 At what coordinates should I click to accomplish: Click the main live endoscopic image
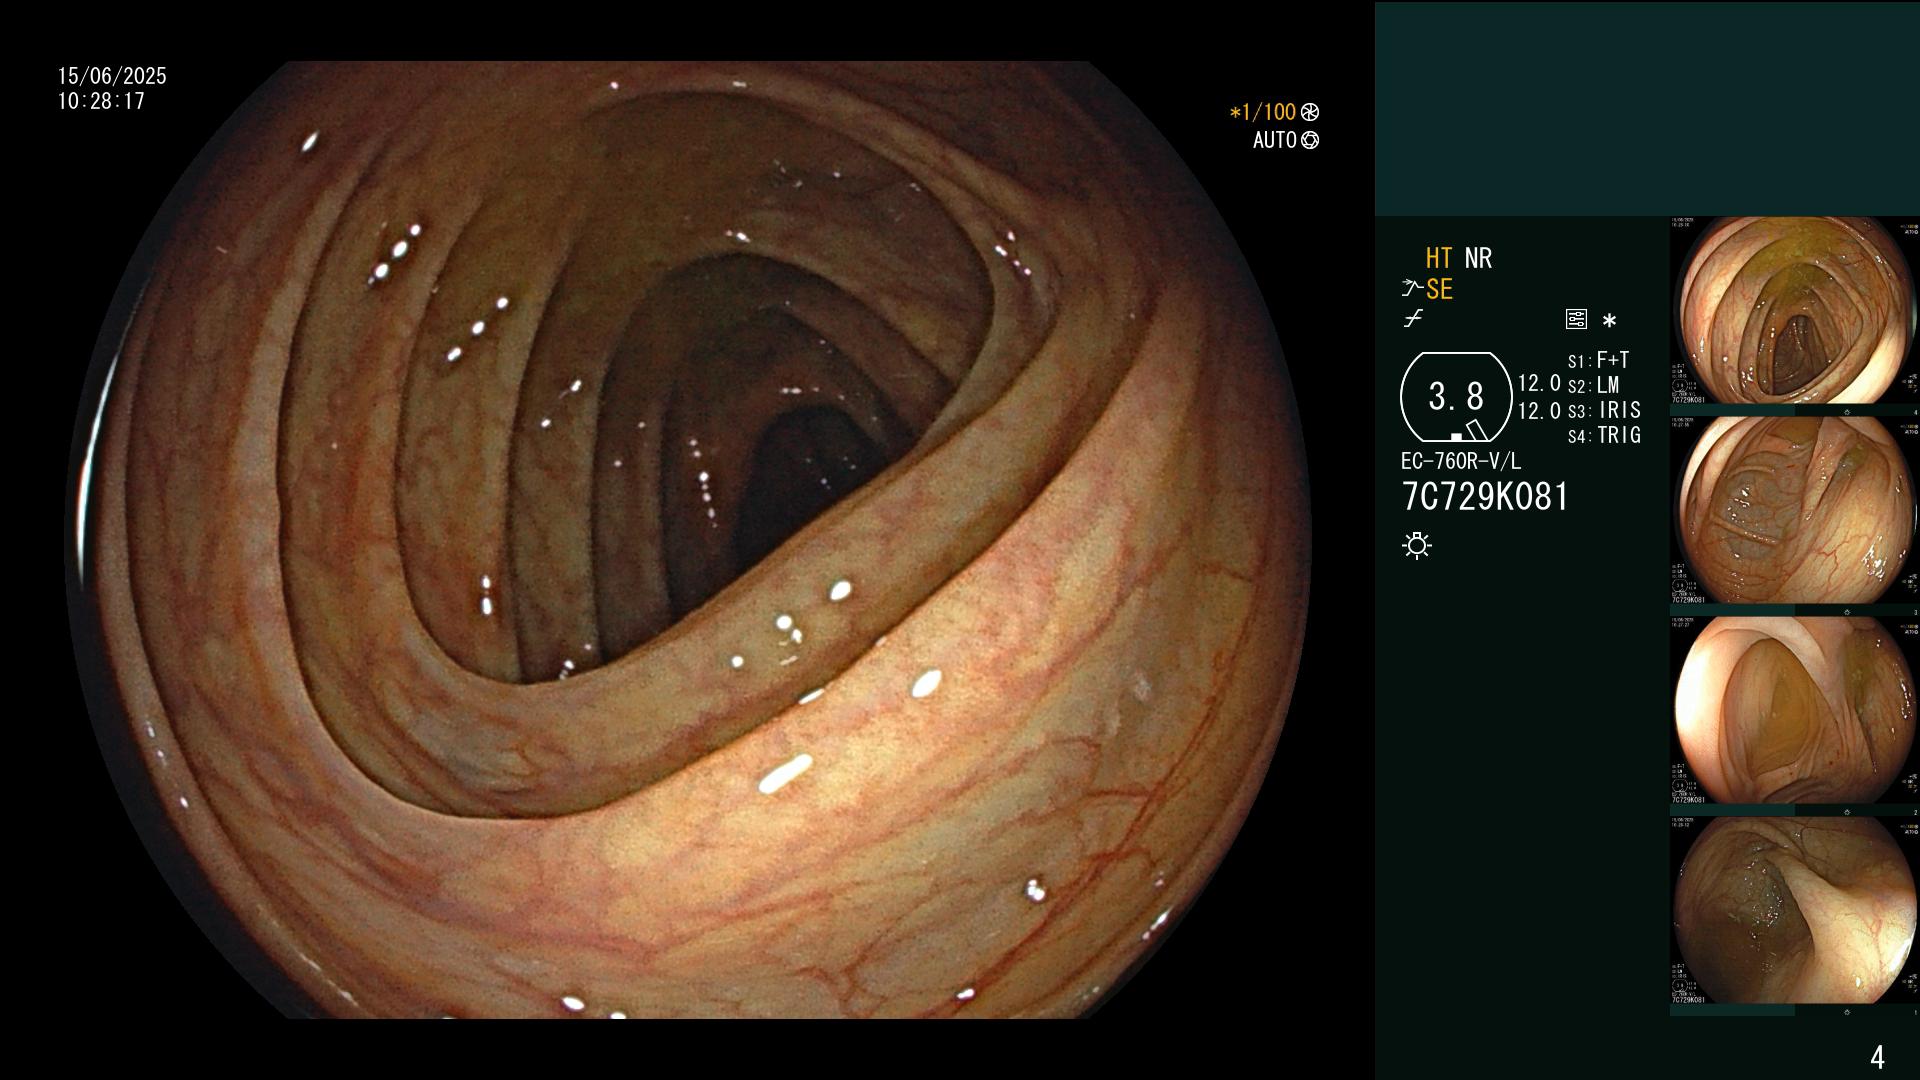tap(690, 540)
